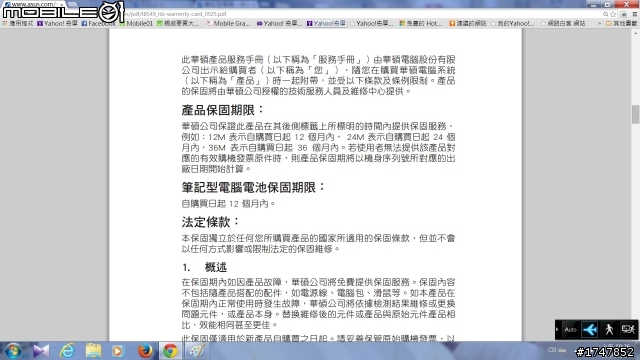Click the section title 1. 概述
The height and width of the screenshot is (360, 640).
click(x=204, y=267)
